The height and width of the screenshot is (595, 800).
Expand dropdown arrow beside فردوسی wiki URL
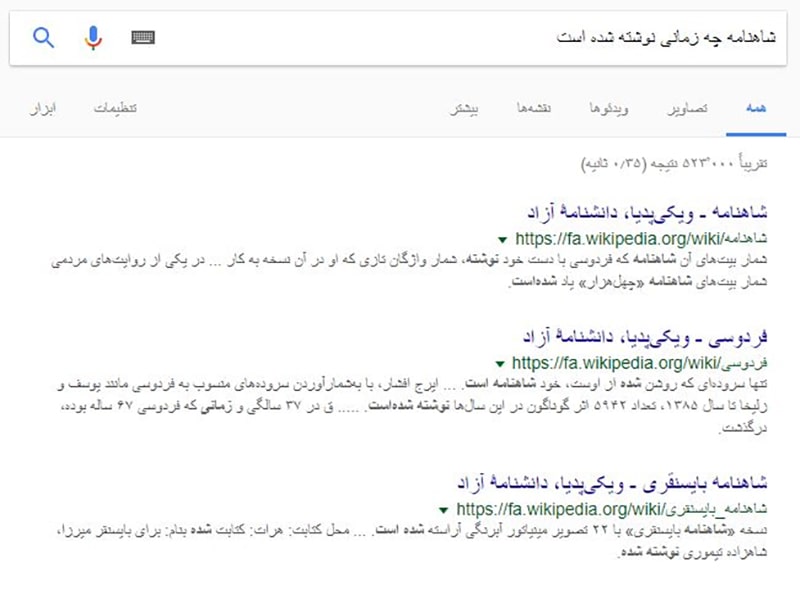(500, 364)
